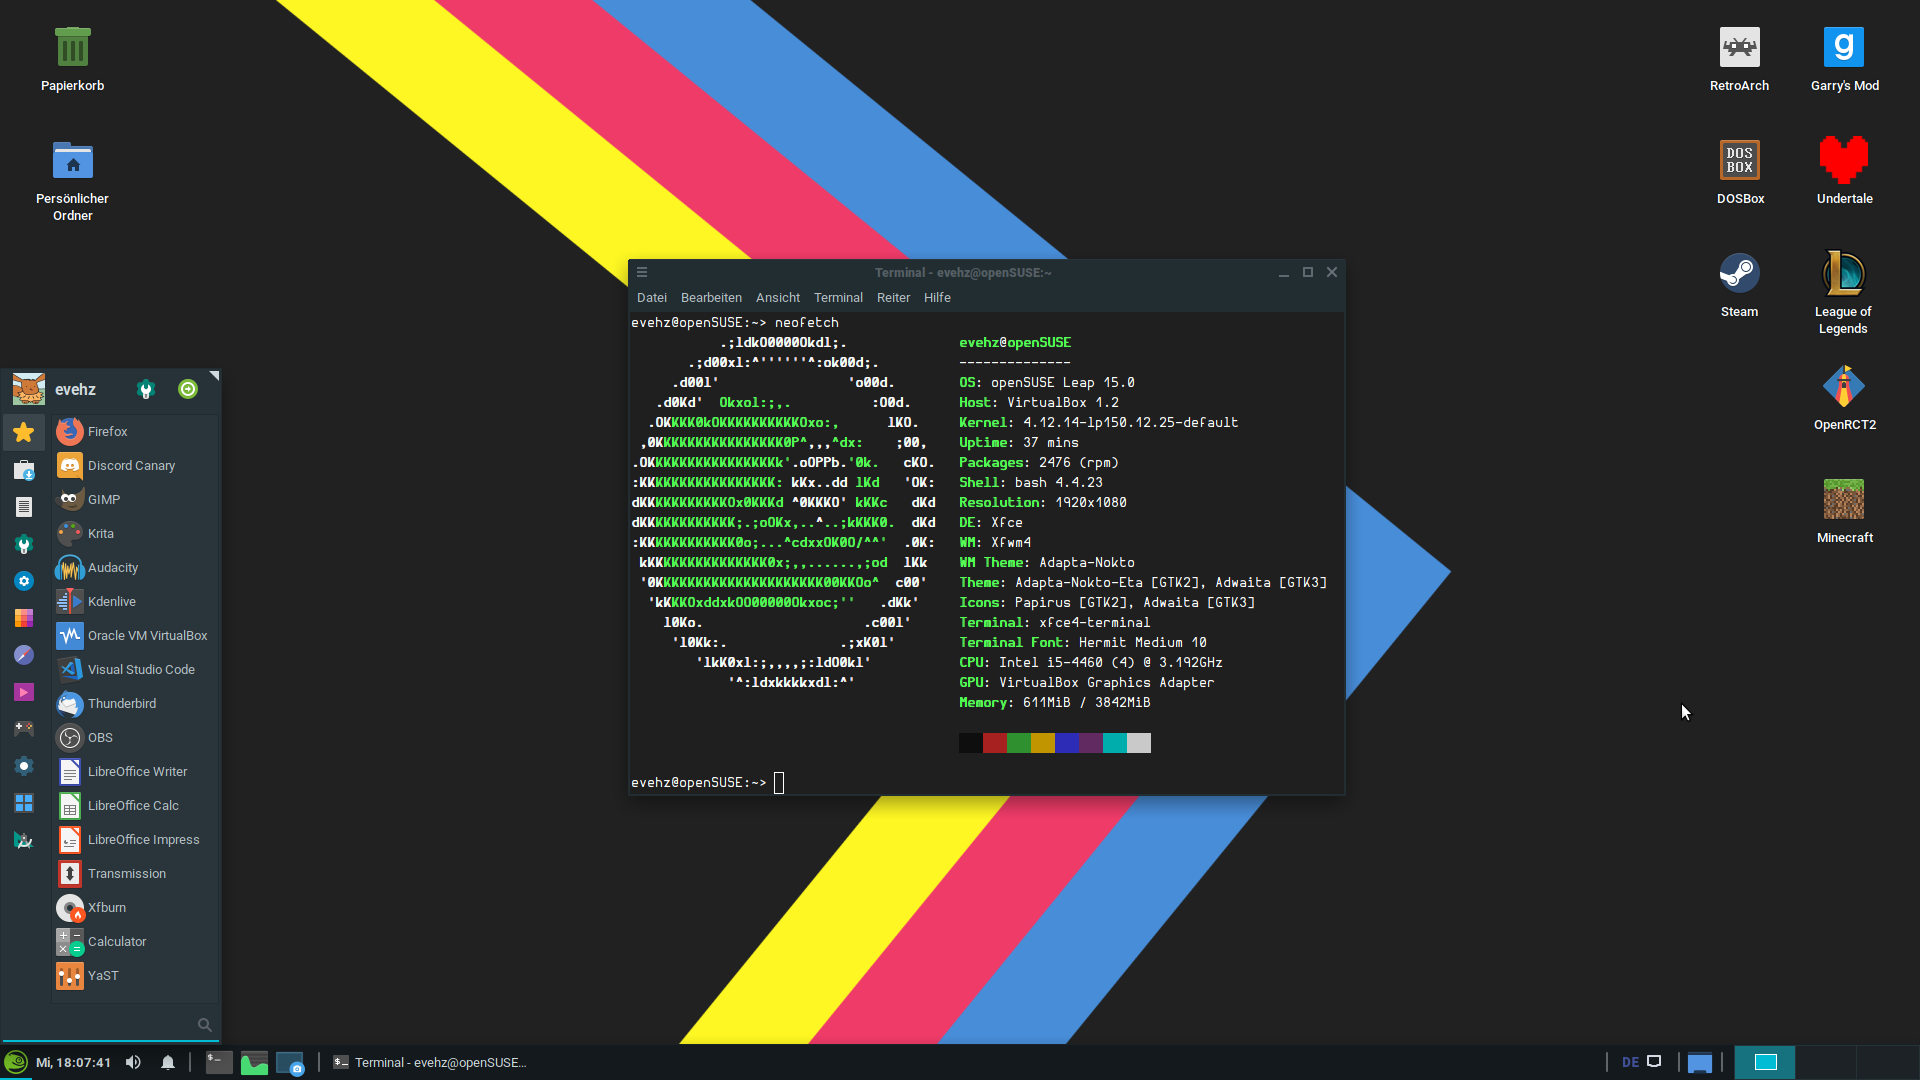Select the Minecraft desktop icon
This screenshot has width=1920, height=1080.
tap(1844, 512)
